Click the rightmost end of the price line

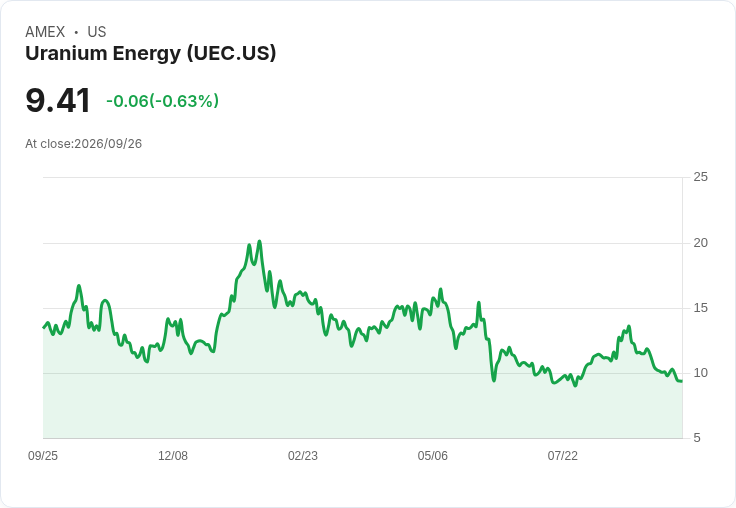[682, 381]
